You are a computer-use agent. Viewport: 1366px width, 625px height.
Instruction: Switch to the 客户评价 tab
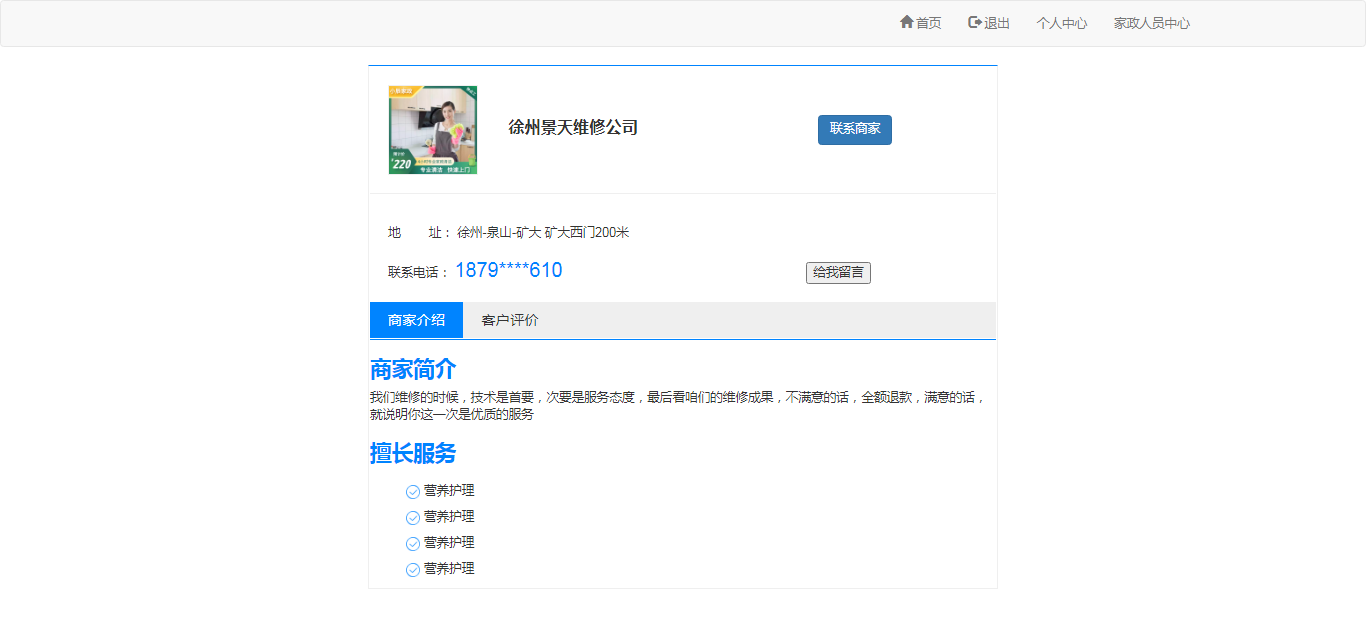point(509,320)
